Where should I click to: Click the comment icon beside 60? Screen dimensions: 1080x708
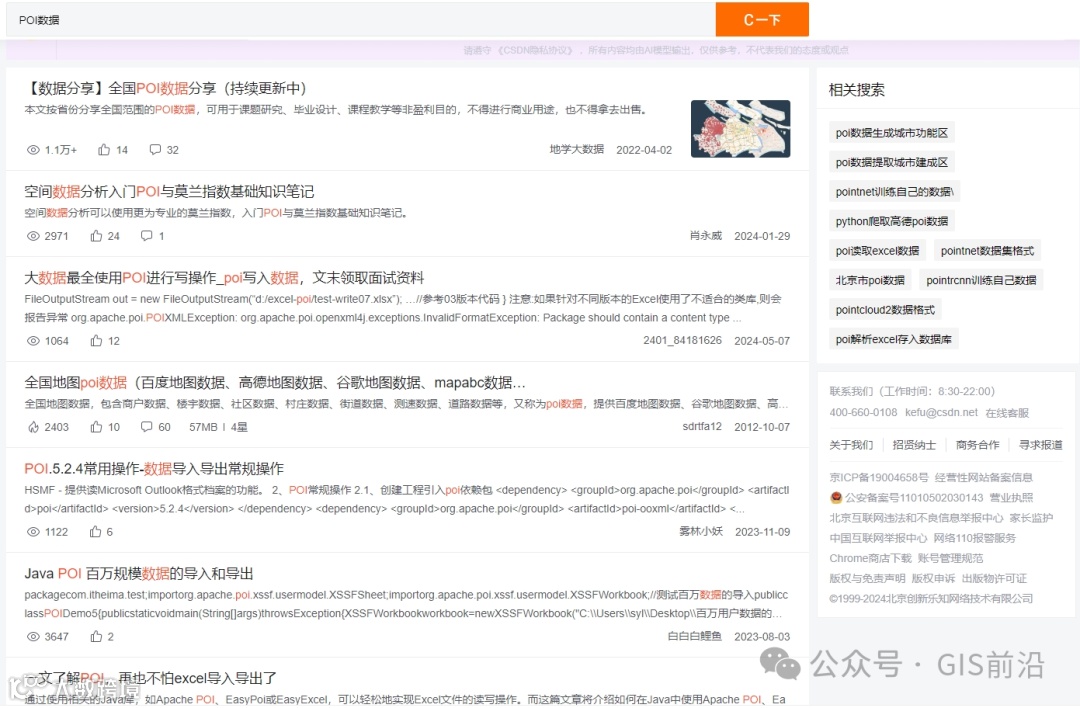click(146, 427)
